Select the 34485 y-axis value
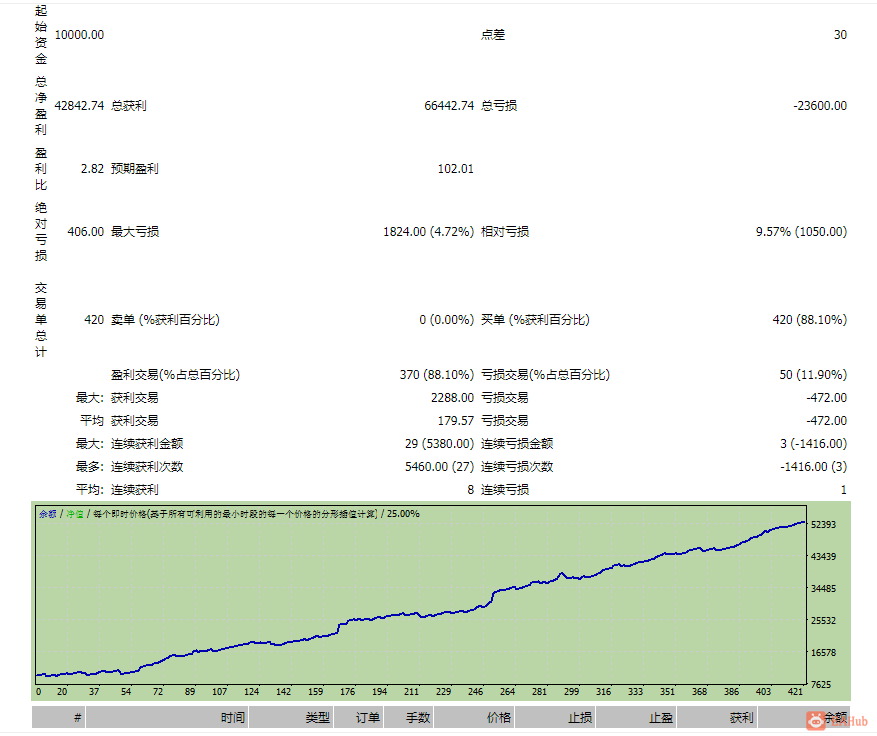 coord(823,588)
